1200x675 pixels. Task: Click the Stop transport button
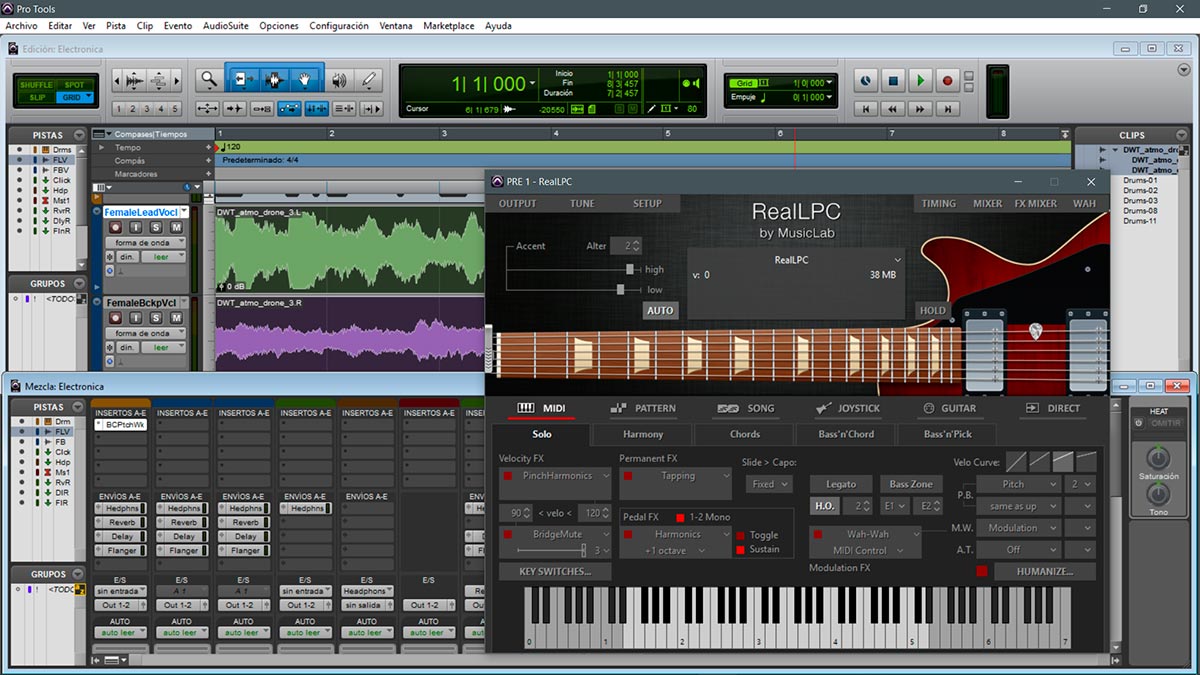pyautogui.click(x=894, y=80)
